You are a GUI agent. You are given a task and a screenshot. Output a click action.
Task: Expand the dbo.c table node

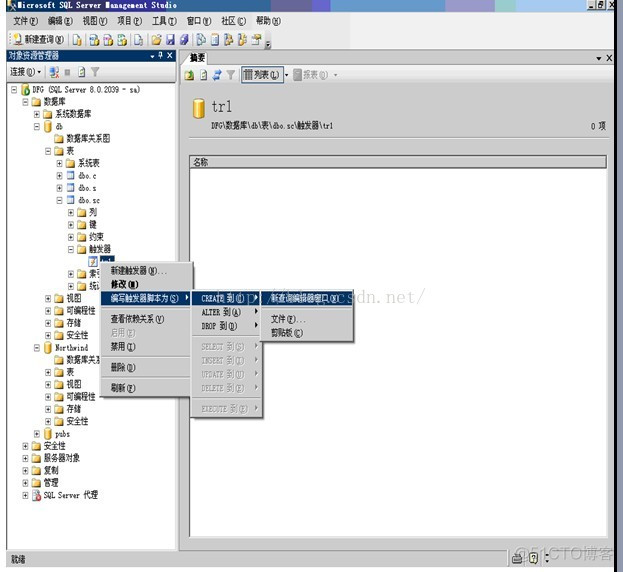(x=59, y=176)
